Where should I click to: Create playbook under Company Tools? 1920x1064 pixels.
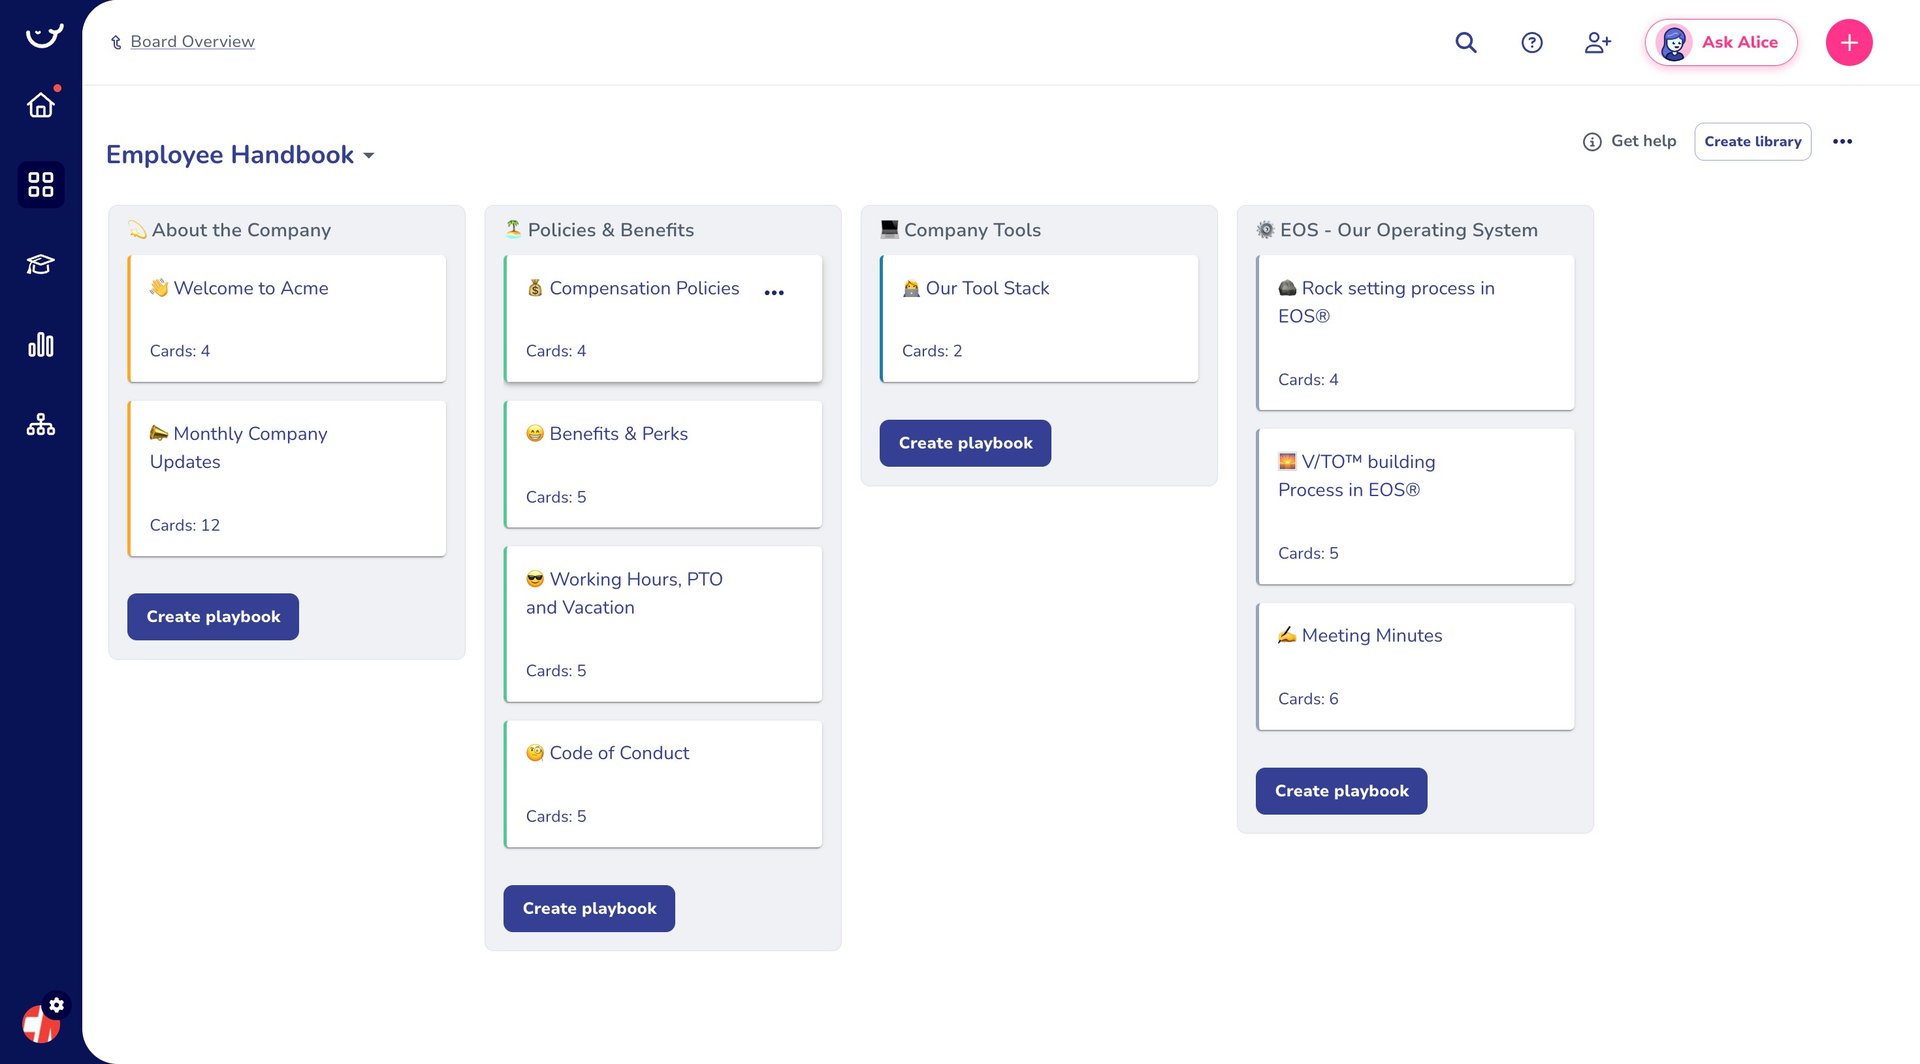coord(965,443)
